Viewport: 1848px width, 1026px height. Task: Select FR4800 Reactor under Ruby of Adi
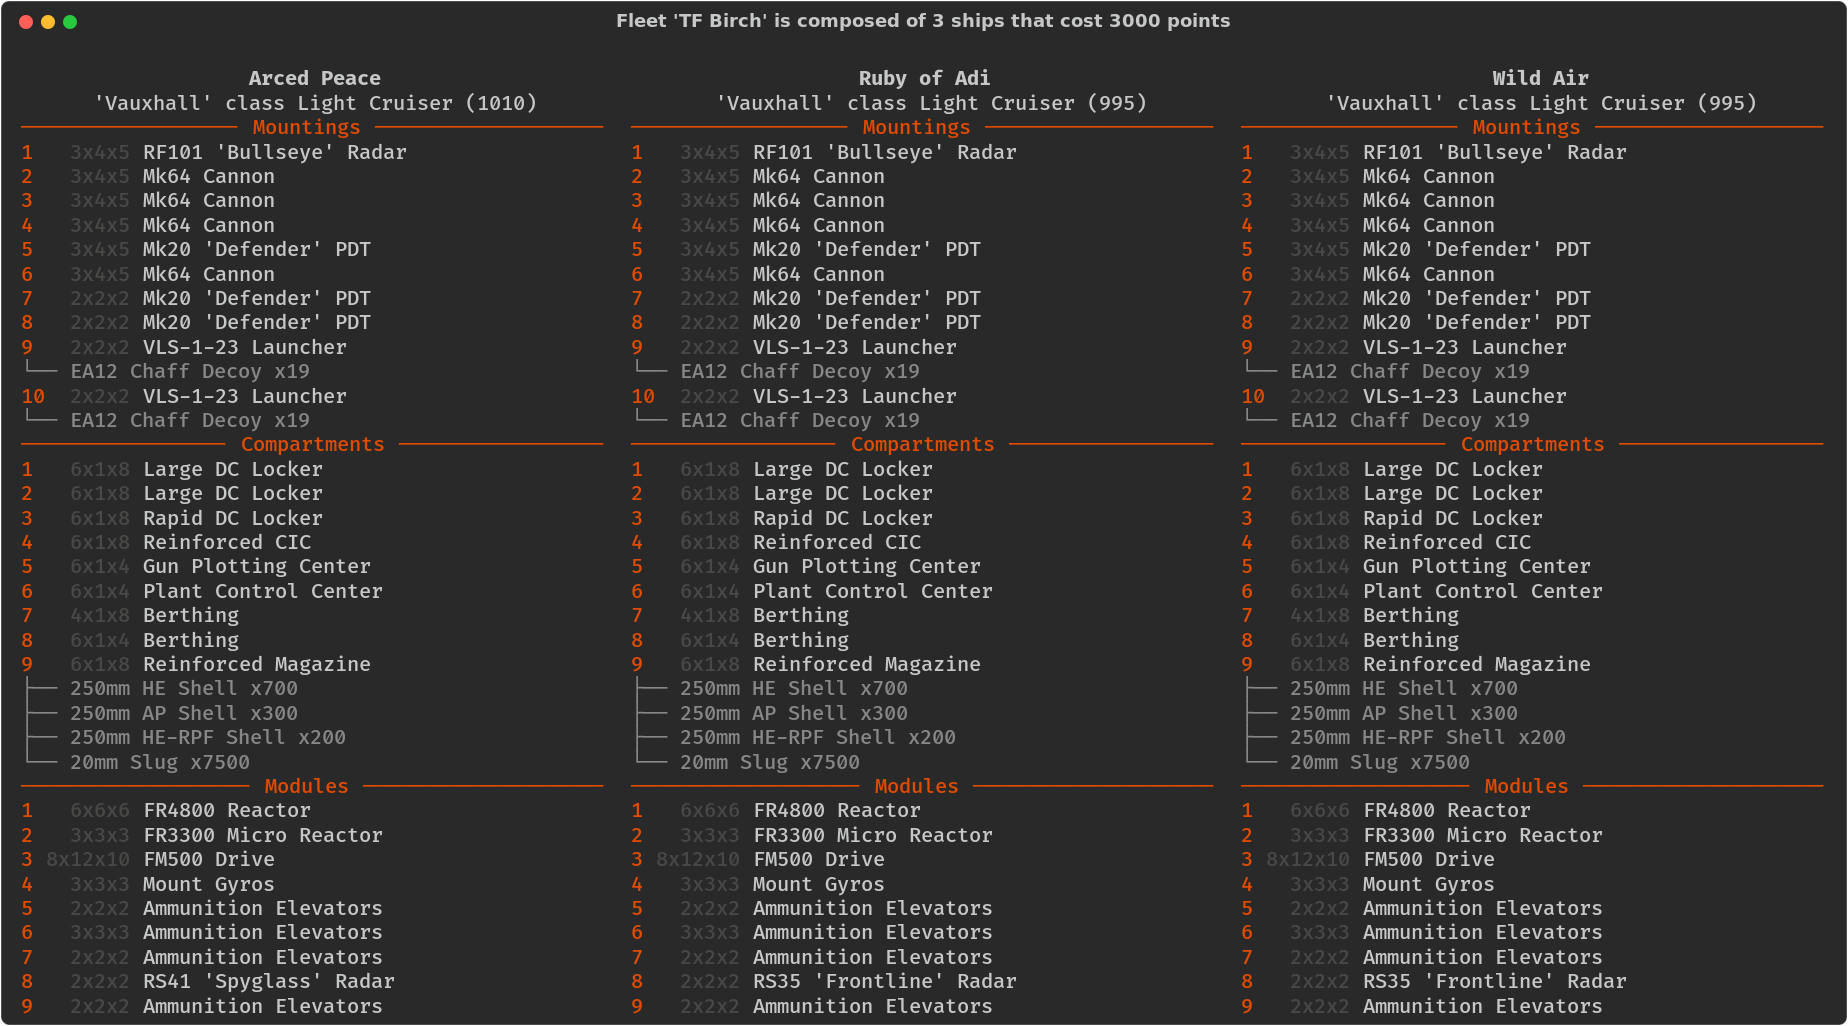[836, 810]
